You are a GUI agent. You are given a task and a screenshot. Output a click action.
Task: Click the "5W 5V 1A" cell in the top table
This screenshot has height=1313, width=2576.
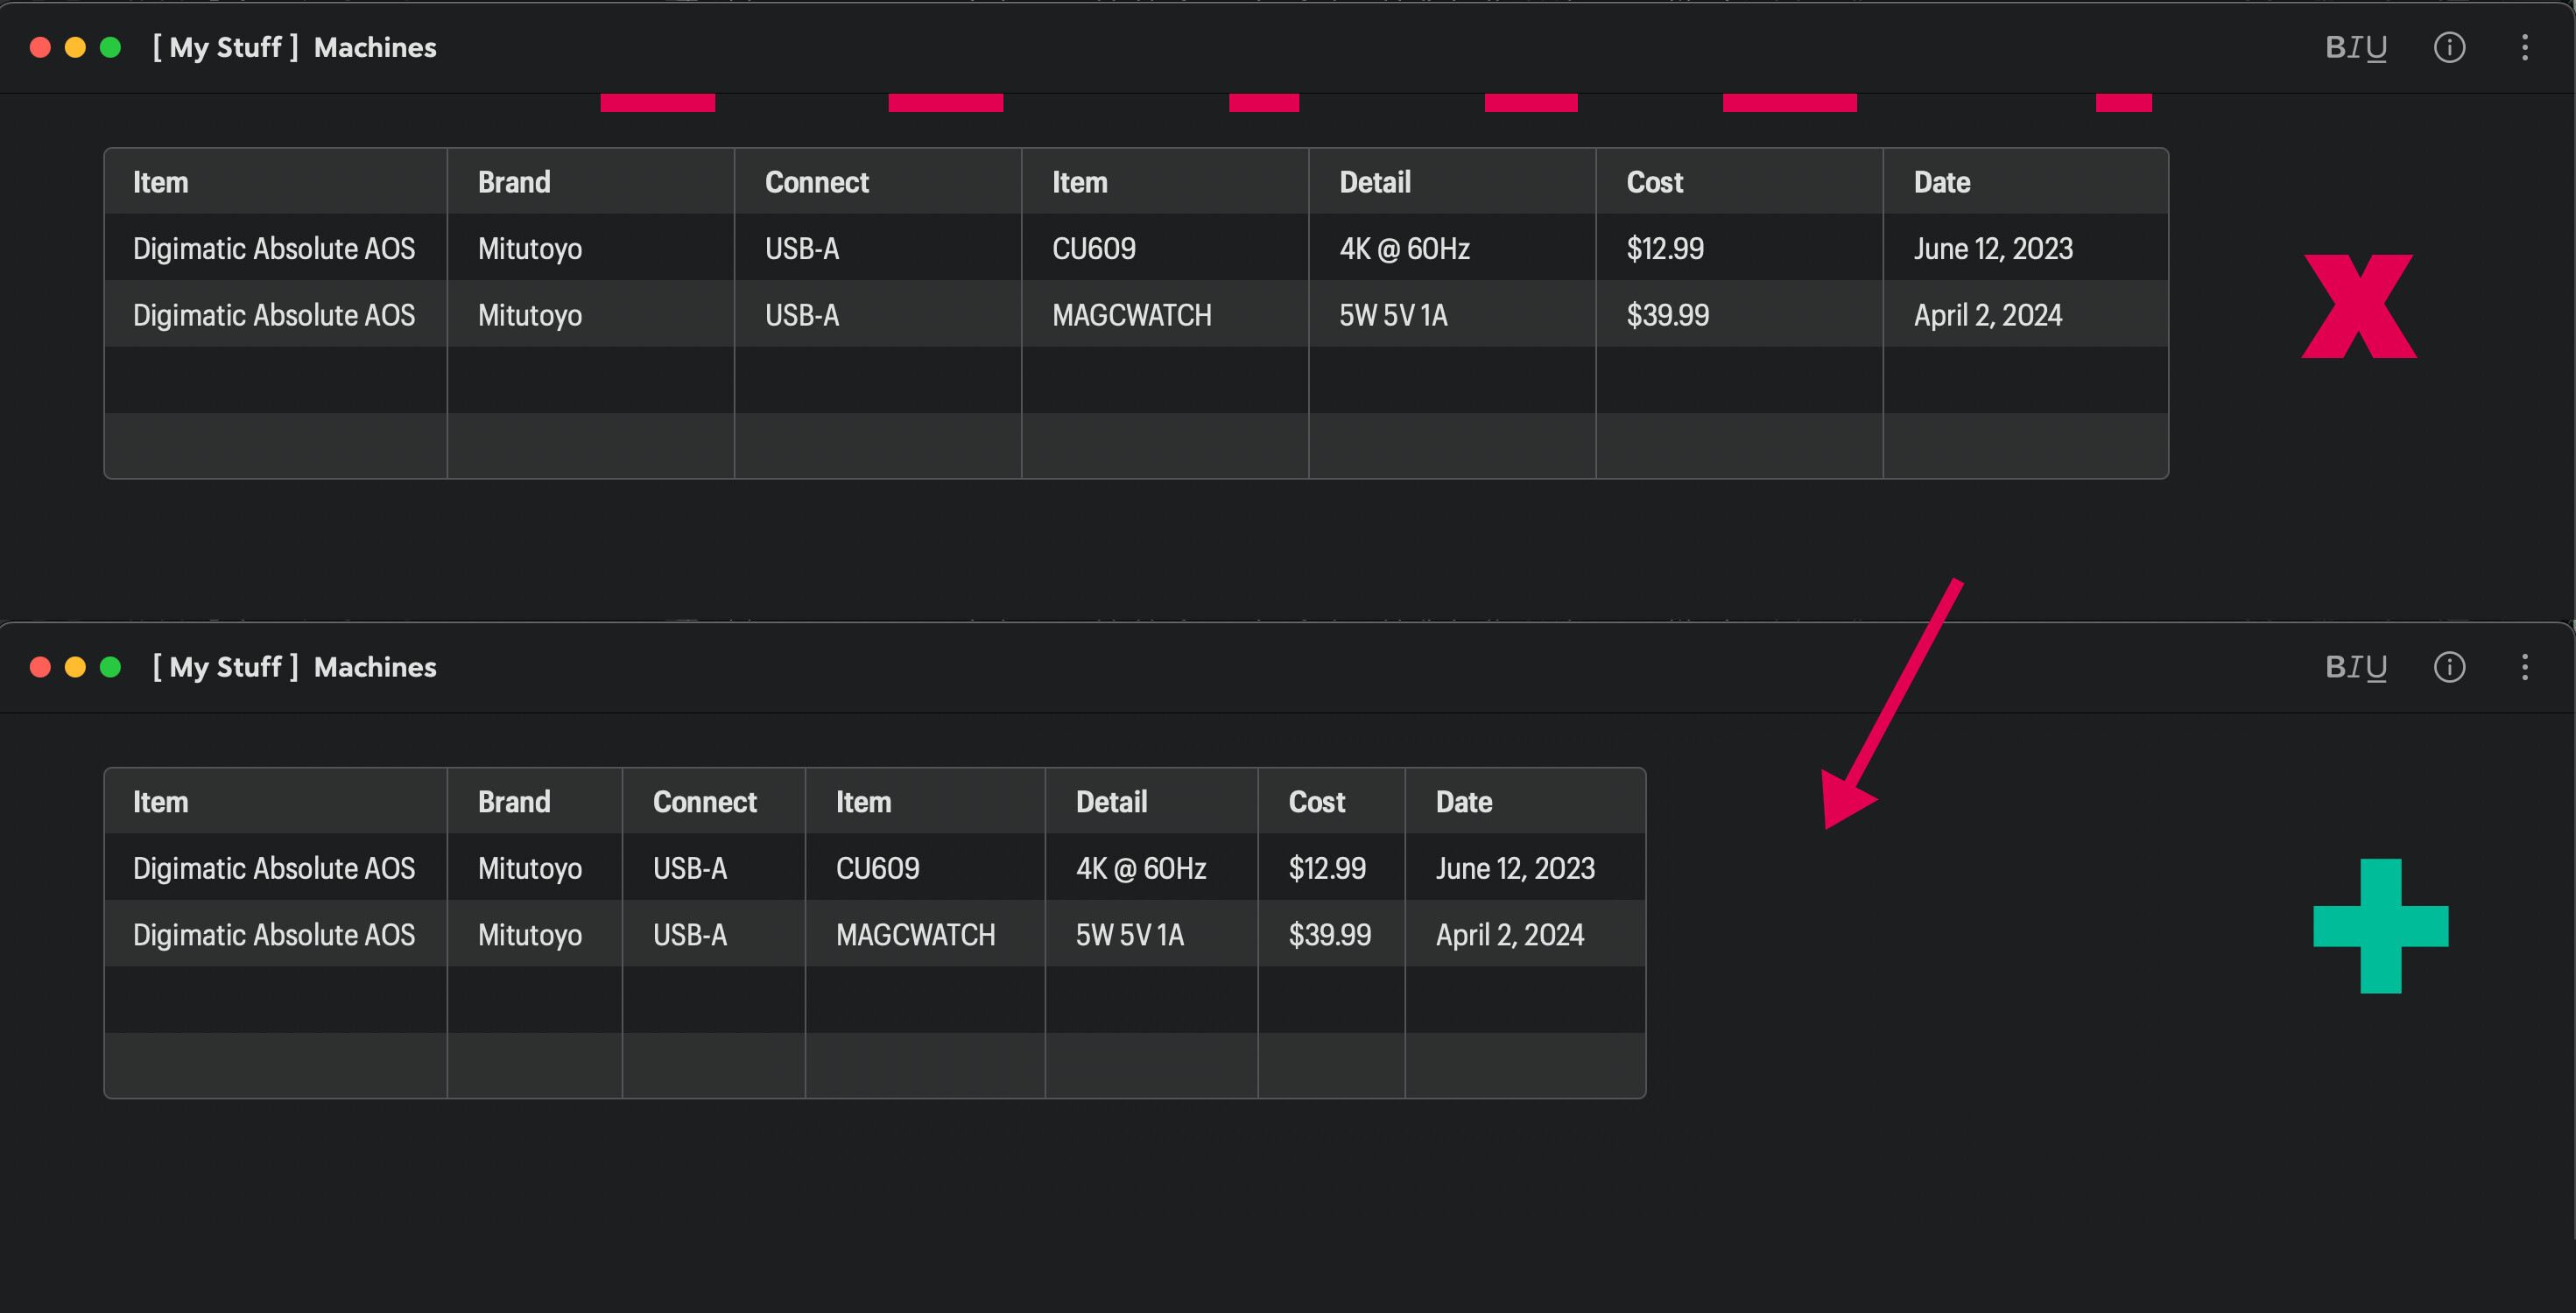[x=1452, y=315]
